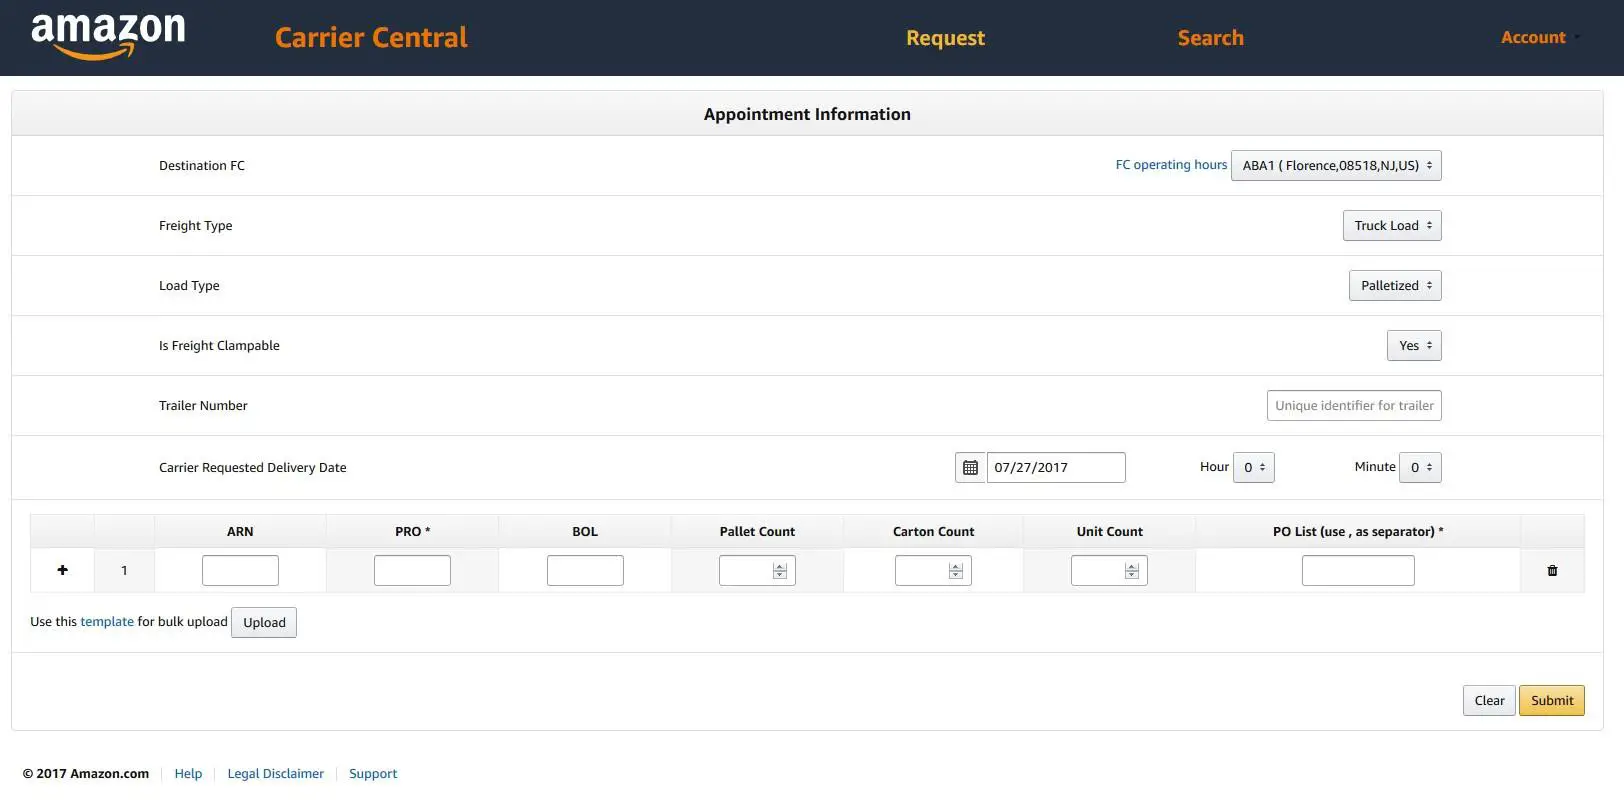Click the ARN column header
1624x805 pixels.
tap(240, 531)
